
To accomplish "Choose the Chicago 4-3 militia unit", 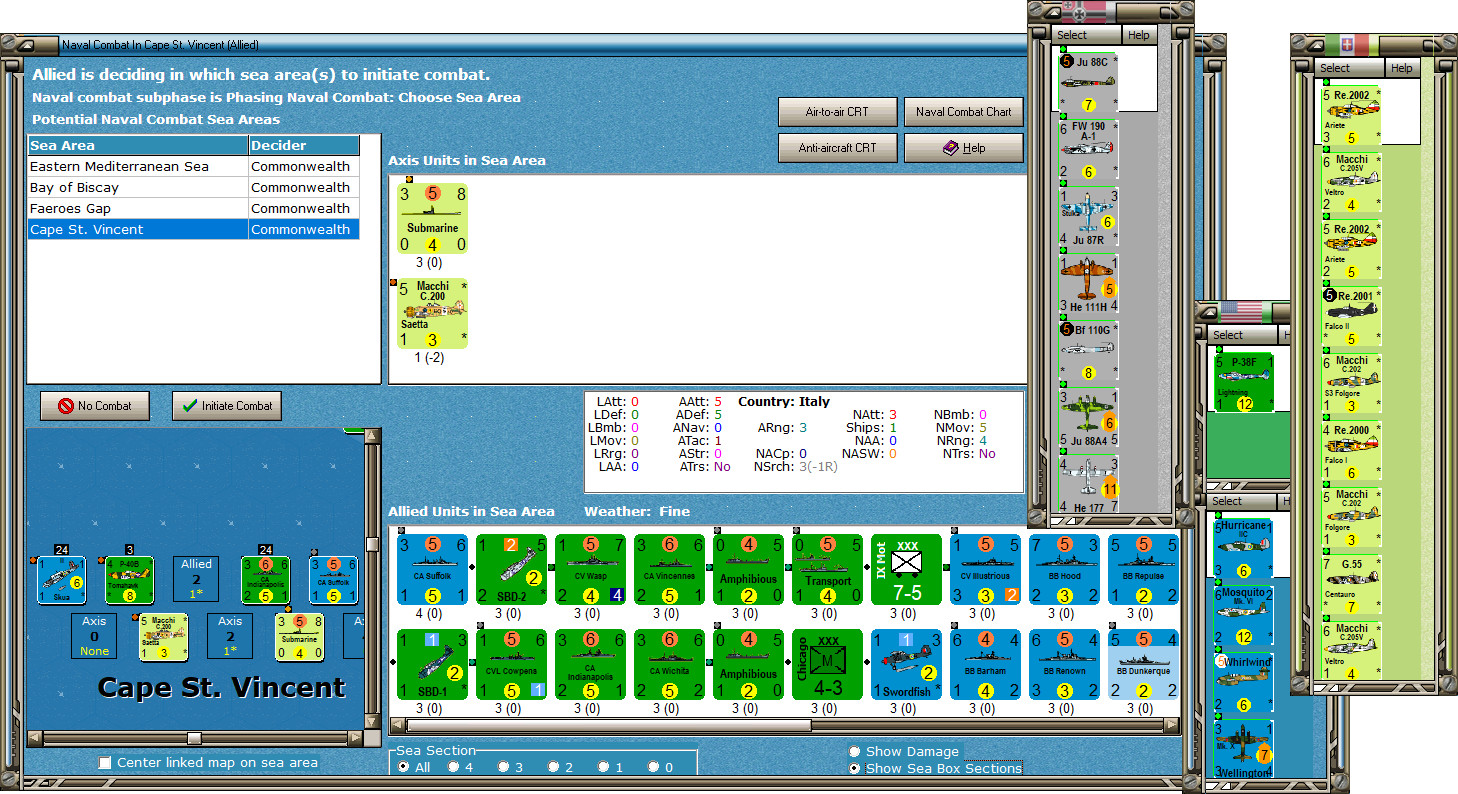I will pyautogui.click(x=827, y=664).
